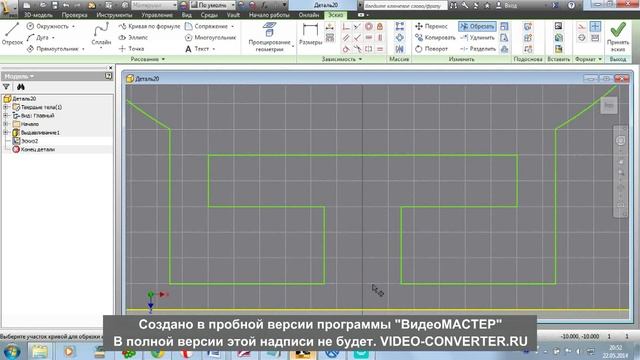This screenshot has height=360, width=640.
Task: Select the Дуга arc tool
Action: click(x=38, y=38)
